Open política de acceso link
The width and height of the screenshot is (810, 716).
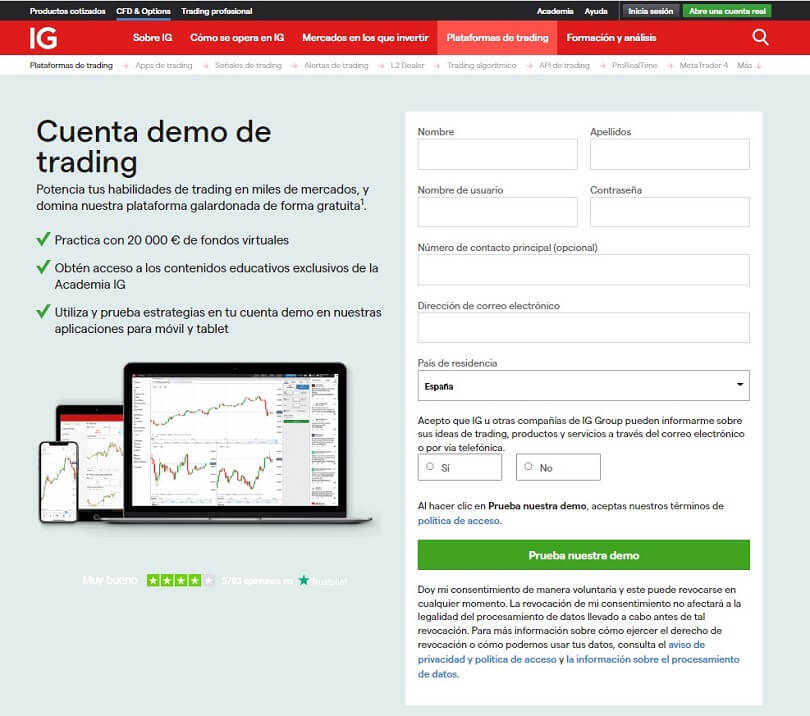pos(459,521)
